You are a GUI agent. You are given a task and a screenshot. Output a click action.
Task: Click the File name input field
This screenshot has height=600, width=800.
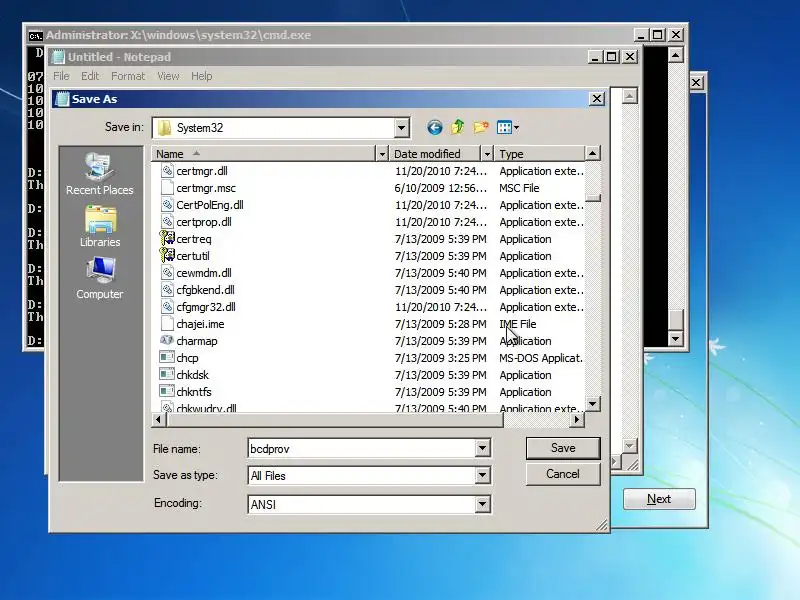click(x=362, y=448)
